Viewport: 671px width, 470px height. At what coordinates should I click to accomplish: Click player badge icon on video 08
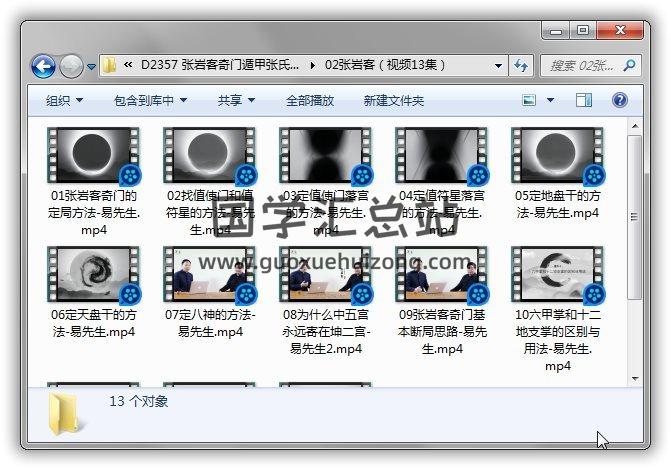362,294
